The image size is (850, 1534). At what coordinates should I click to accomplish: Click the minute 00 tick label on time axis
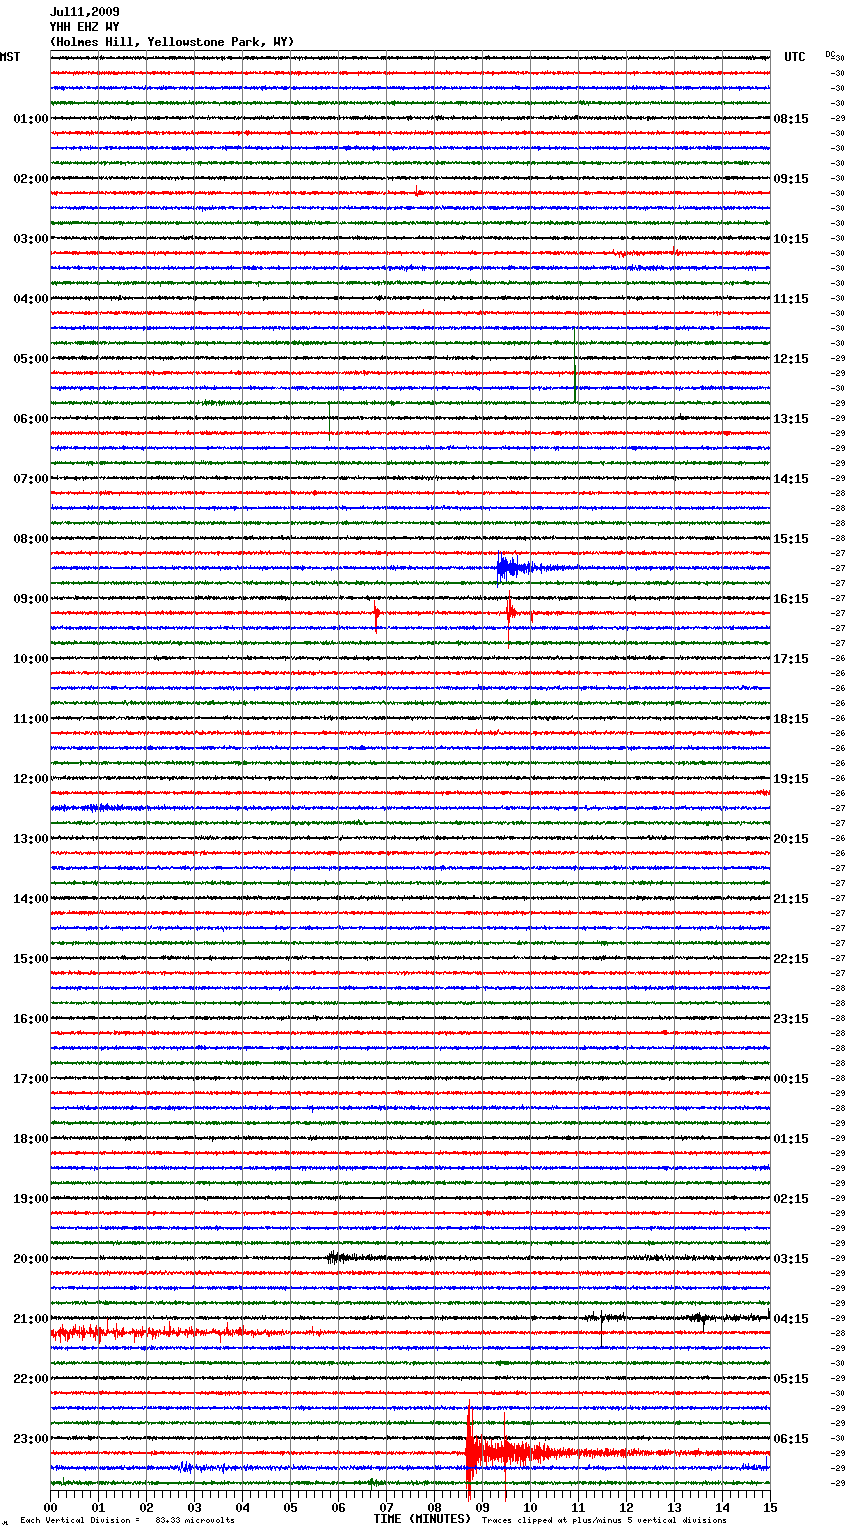(50, 1507)
